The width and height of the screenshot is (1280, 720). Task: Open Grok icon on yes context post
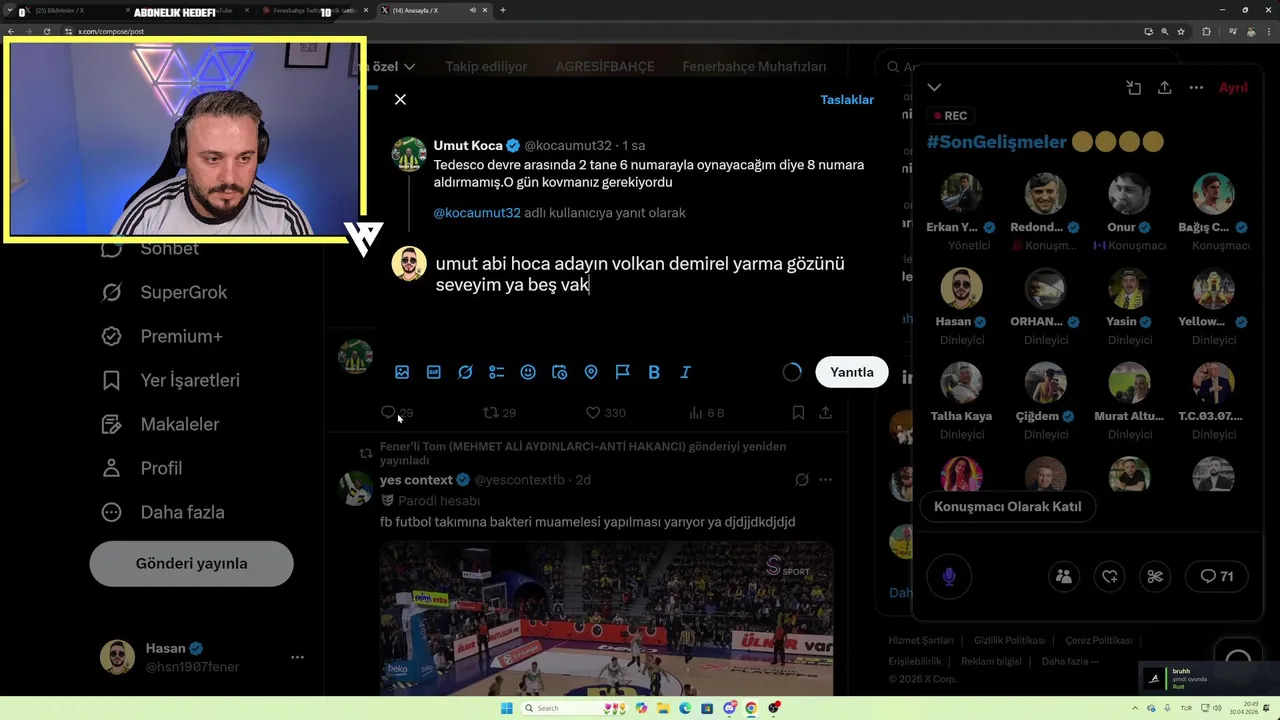point(801,480)
